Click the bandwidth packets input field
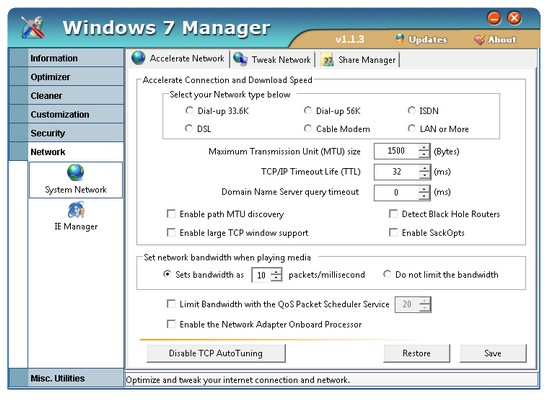 click(261, 275)
